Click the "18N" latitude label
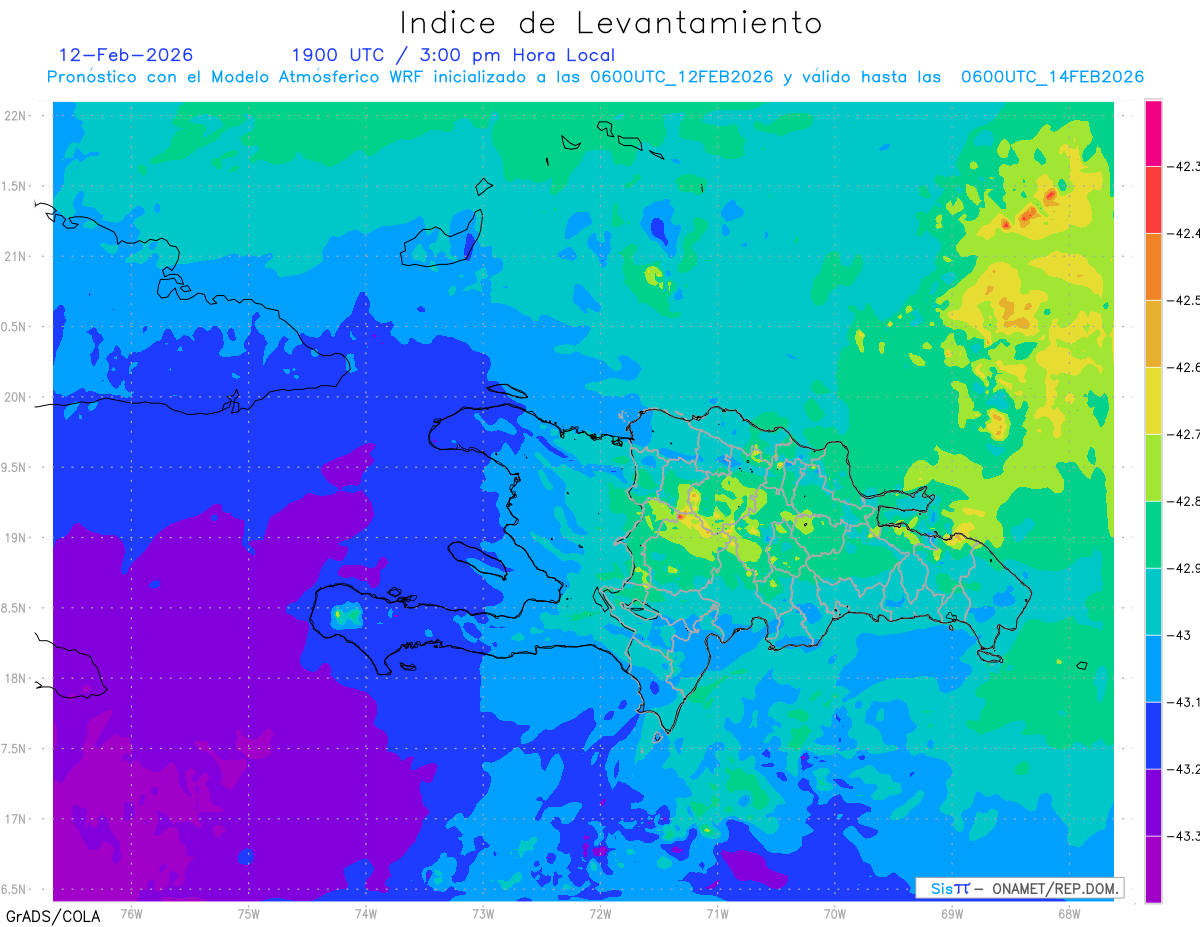This screenshot has width=1200, height=927. [x=16, y=678]
